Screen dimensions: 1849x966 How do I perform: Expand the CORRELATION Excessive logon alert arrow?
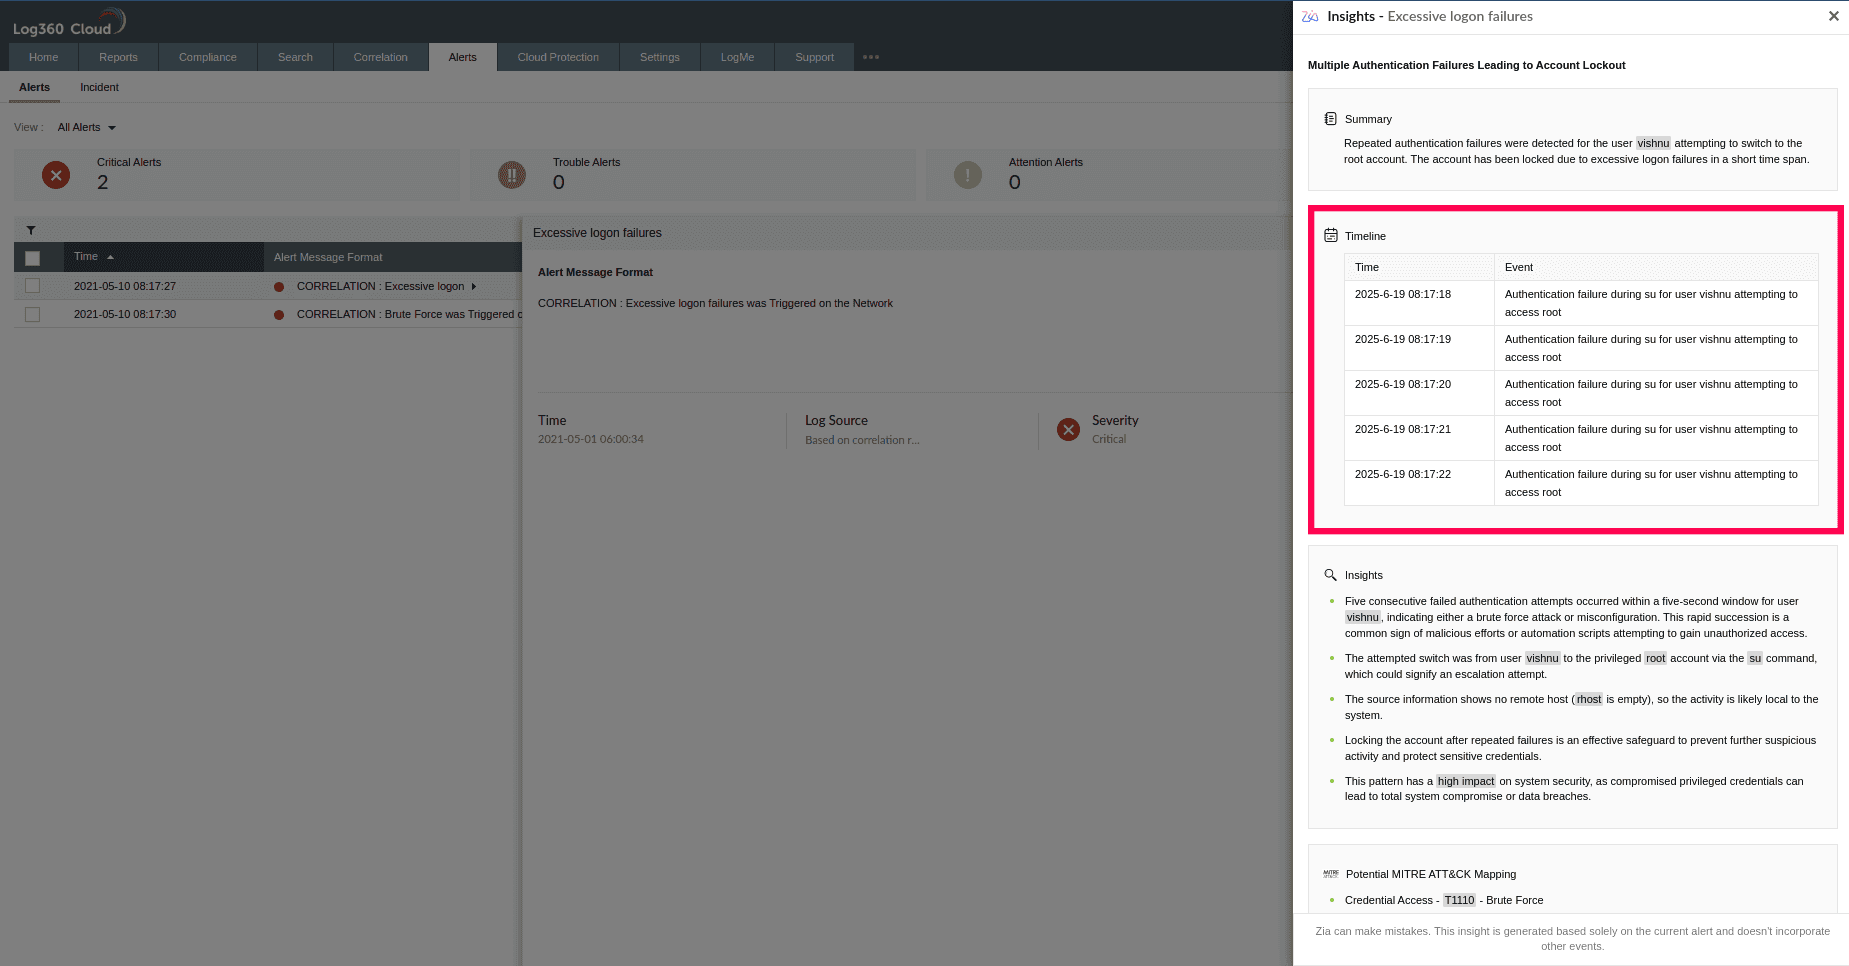475,286
